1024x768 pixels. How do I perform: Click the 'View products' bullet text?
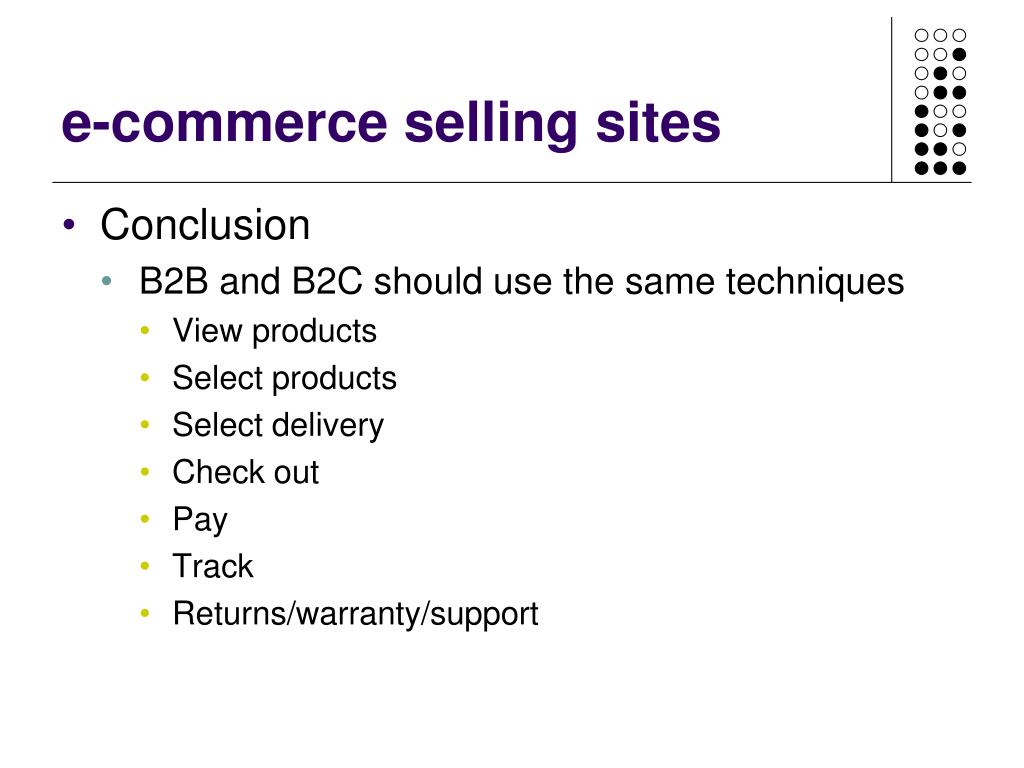[x=274, y=332]
